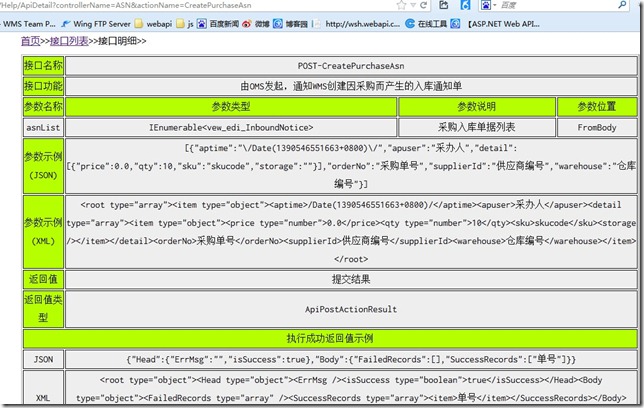The width and height of the screenshot is (644, 408).
Task: Click the blue extension icon in toolbar
Action: (x=465, y=5)
